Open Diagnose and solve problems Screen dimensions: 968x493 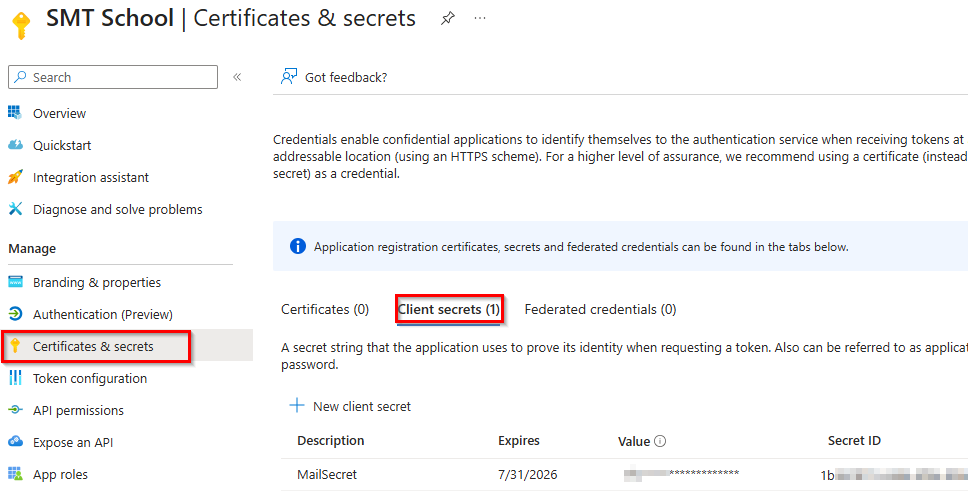(x=117, y=209)
